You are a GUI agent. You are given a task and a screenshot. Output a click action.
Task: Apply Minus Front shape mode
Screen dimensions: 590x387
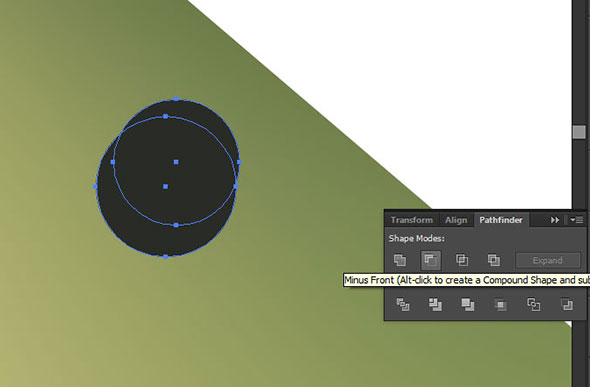[430, 260]
